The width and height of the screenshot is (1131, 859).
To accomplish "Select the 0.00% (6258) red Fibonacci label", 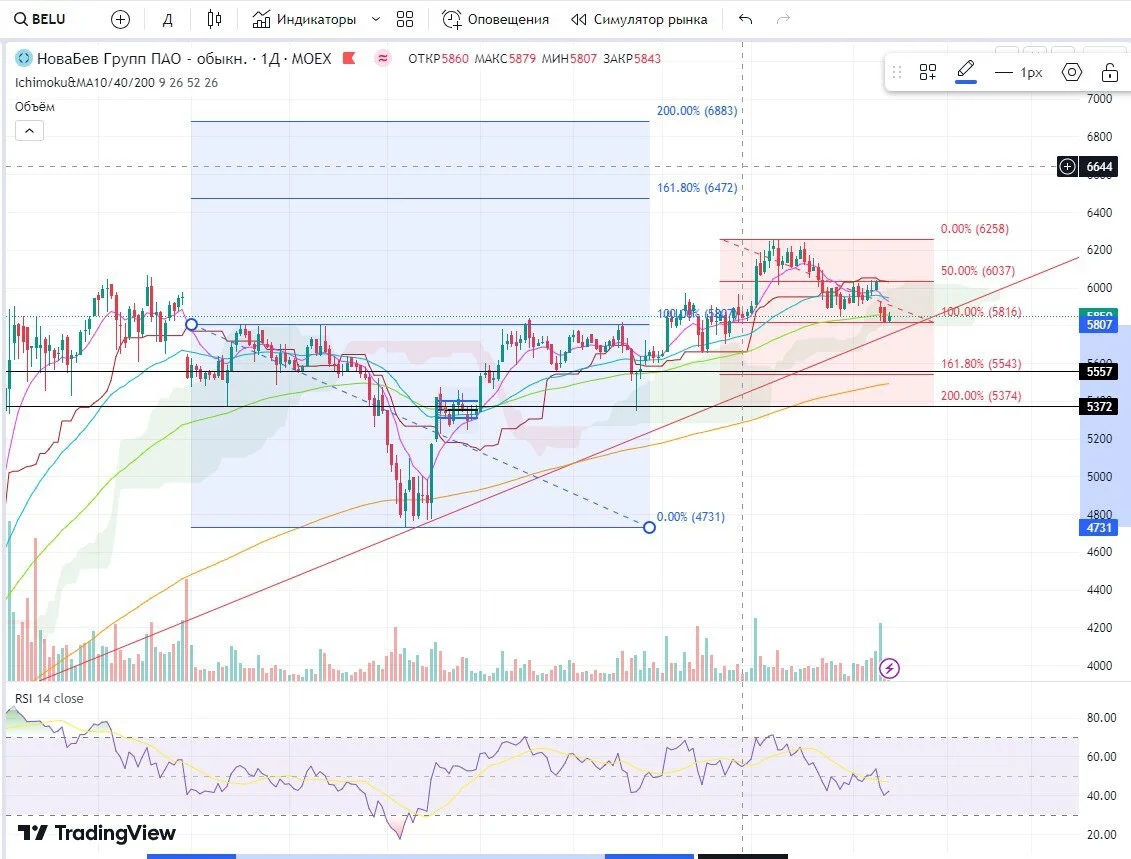I will (x=974, y=229).
